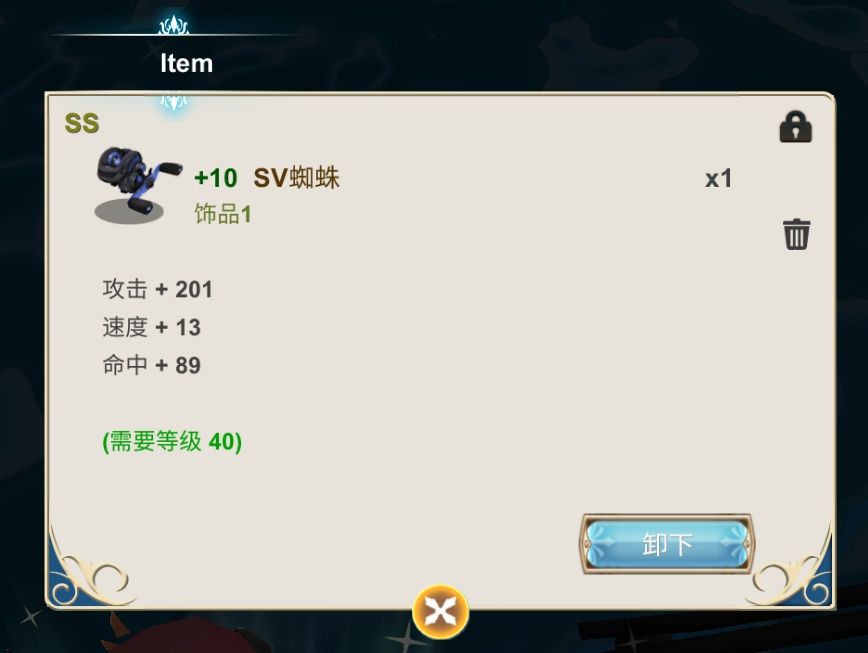
Task: Click the +10 enhancement level text
Action: (216, 178)
